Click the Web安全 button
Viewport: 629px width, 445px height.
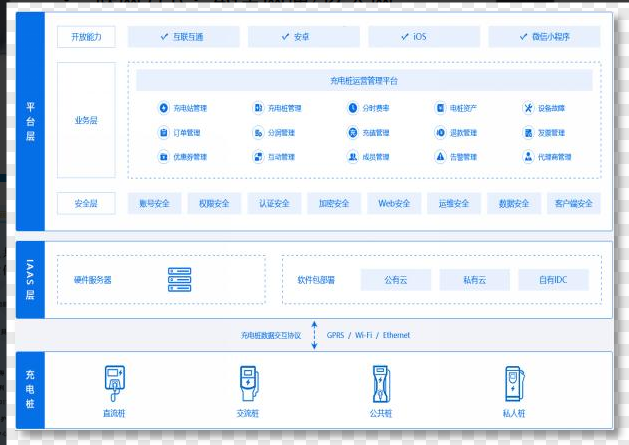click(x=394, y=203)
